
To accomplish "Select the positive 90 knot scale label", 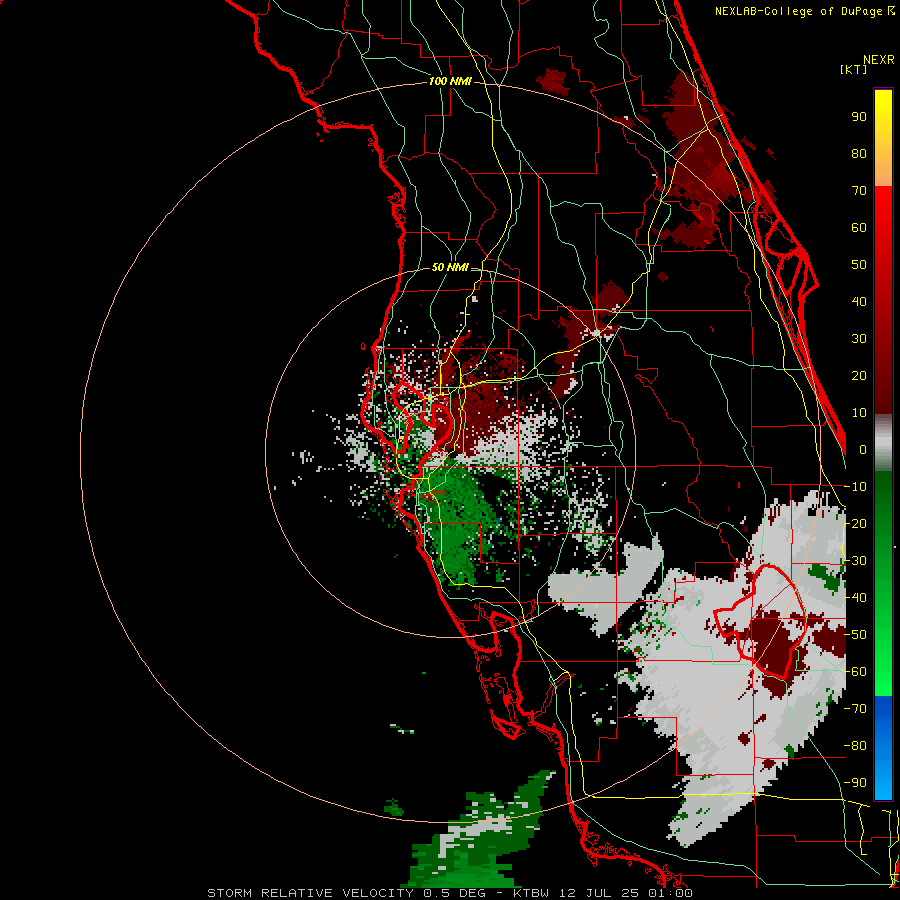I will pos(859,117).
